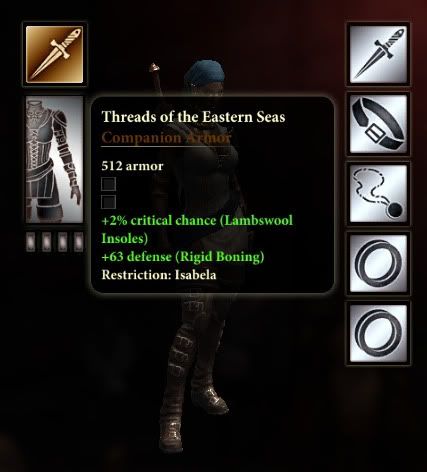Select rightmost armor upgrade slot under armor

[x=79, y=242]
